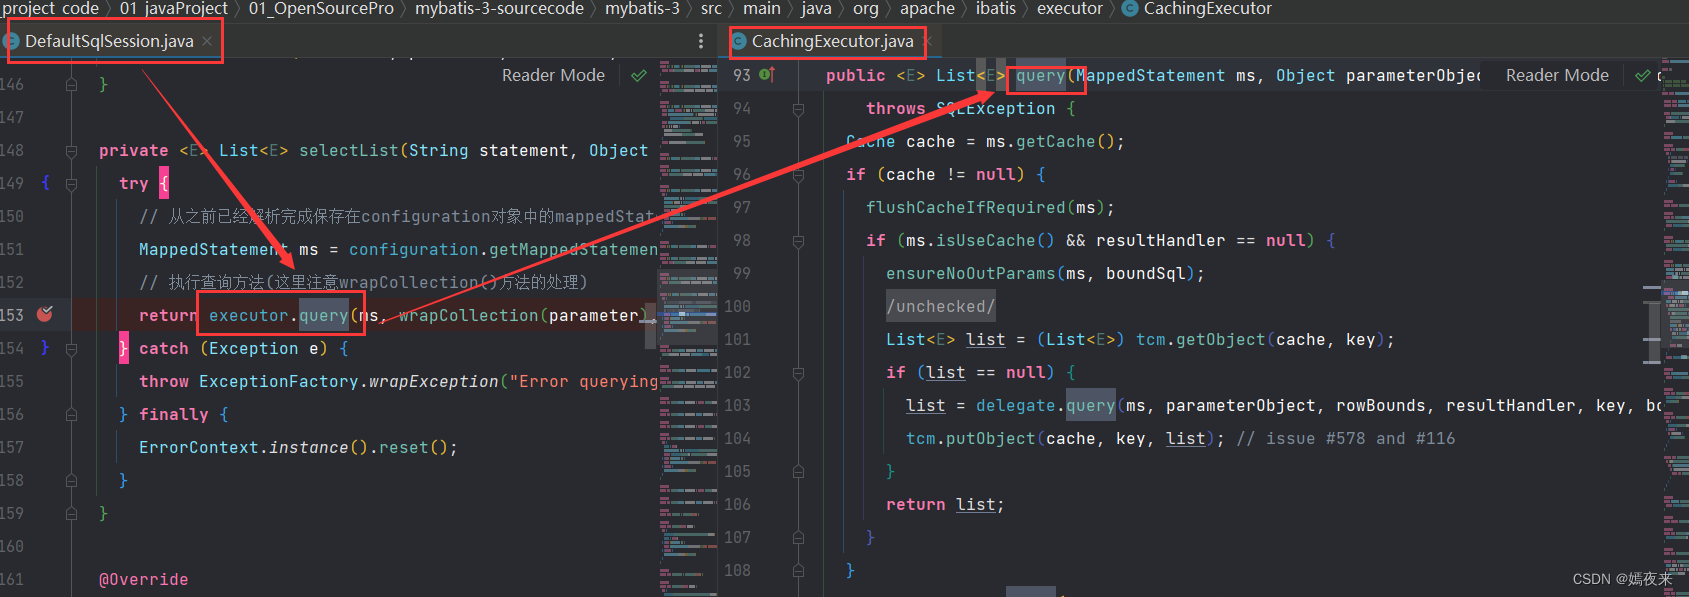Remove the breakpoint on line 153
The image size is (1689, 597).
click(44, 314)
